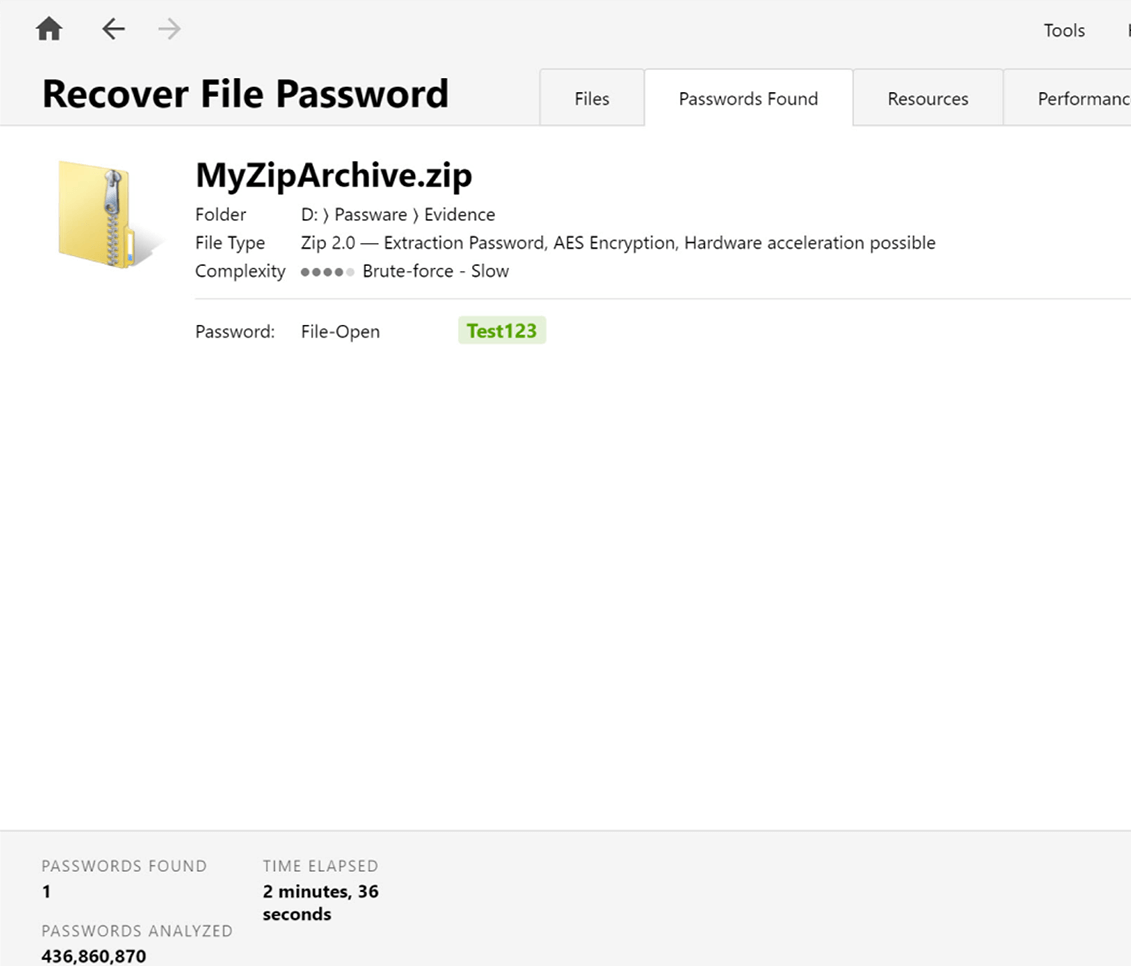
Task: Click the complexity dots indicator
Action: click(x=327, y=272)
